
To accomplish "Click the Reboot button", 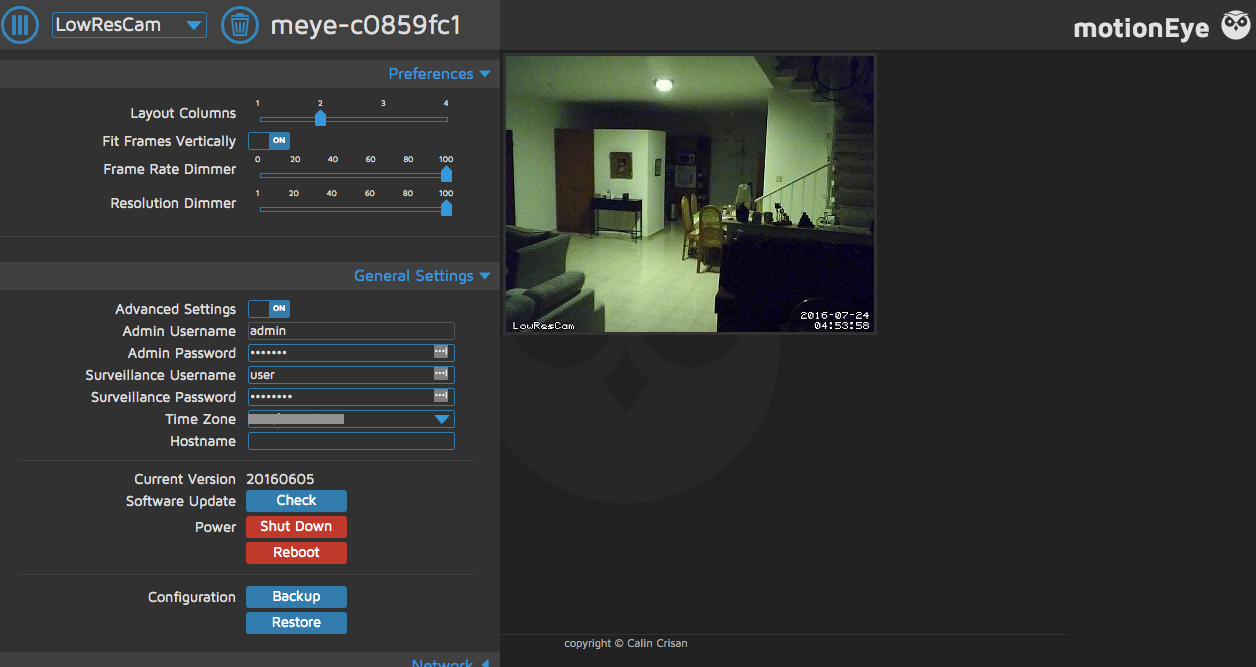I will (296, 553).
